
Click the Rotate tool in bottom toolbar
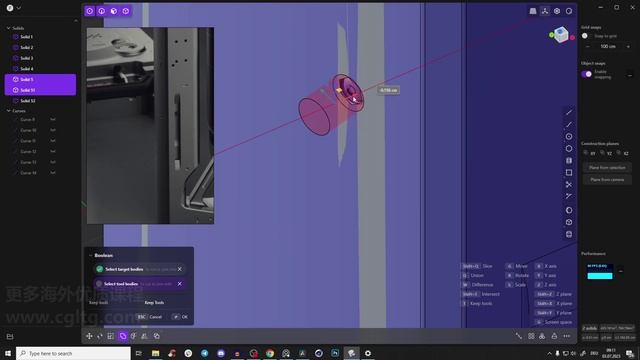[100, 336]
